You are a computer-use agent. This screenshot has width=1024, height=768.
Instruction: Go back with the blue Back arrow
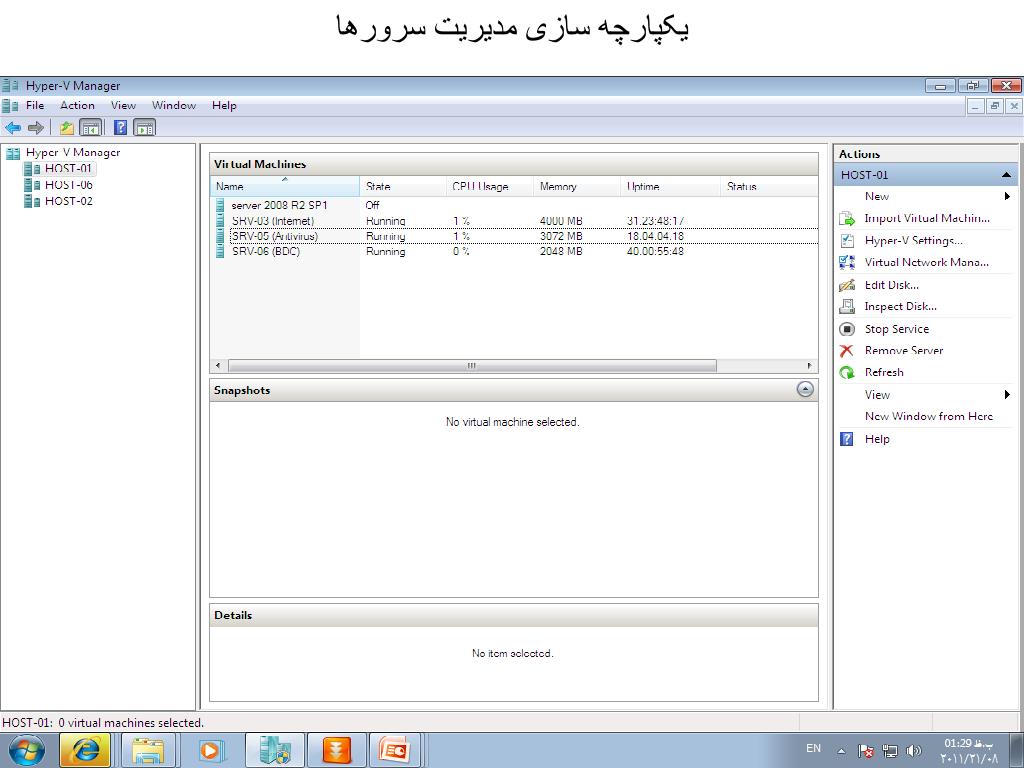(13, 127)
